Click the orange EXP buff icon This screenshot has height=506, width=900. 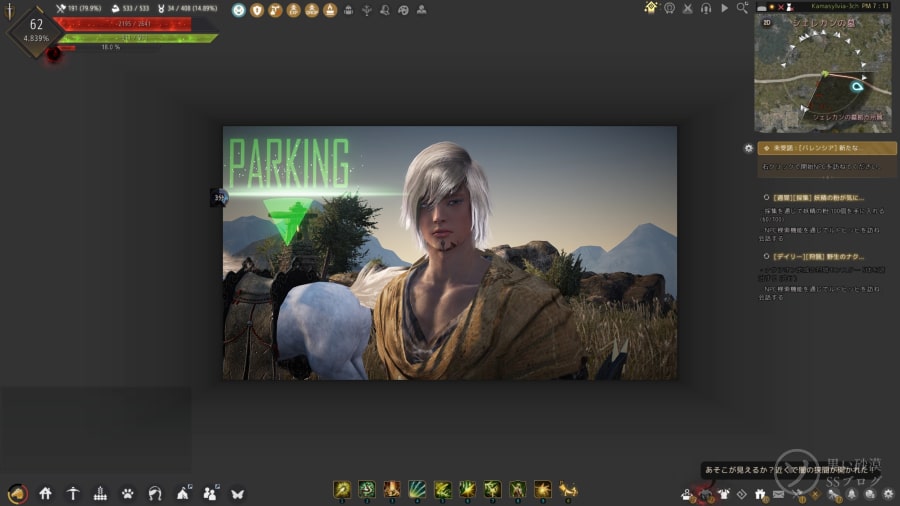[x=293, y=10]
